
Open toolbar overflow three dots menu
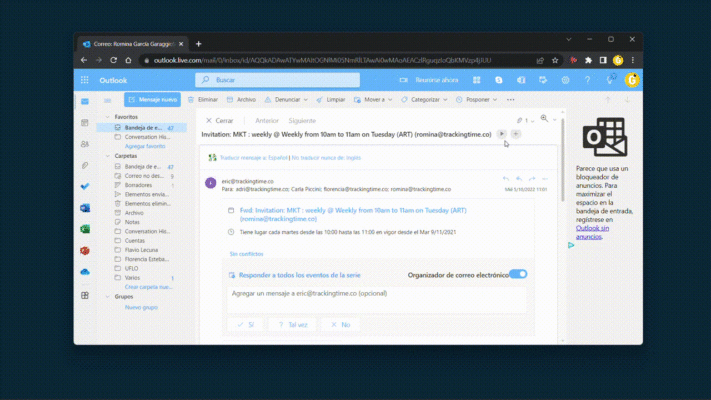pos(511,100)
